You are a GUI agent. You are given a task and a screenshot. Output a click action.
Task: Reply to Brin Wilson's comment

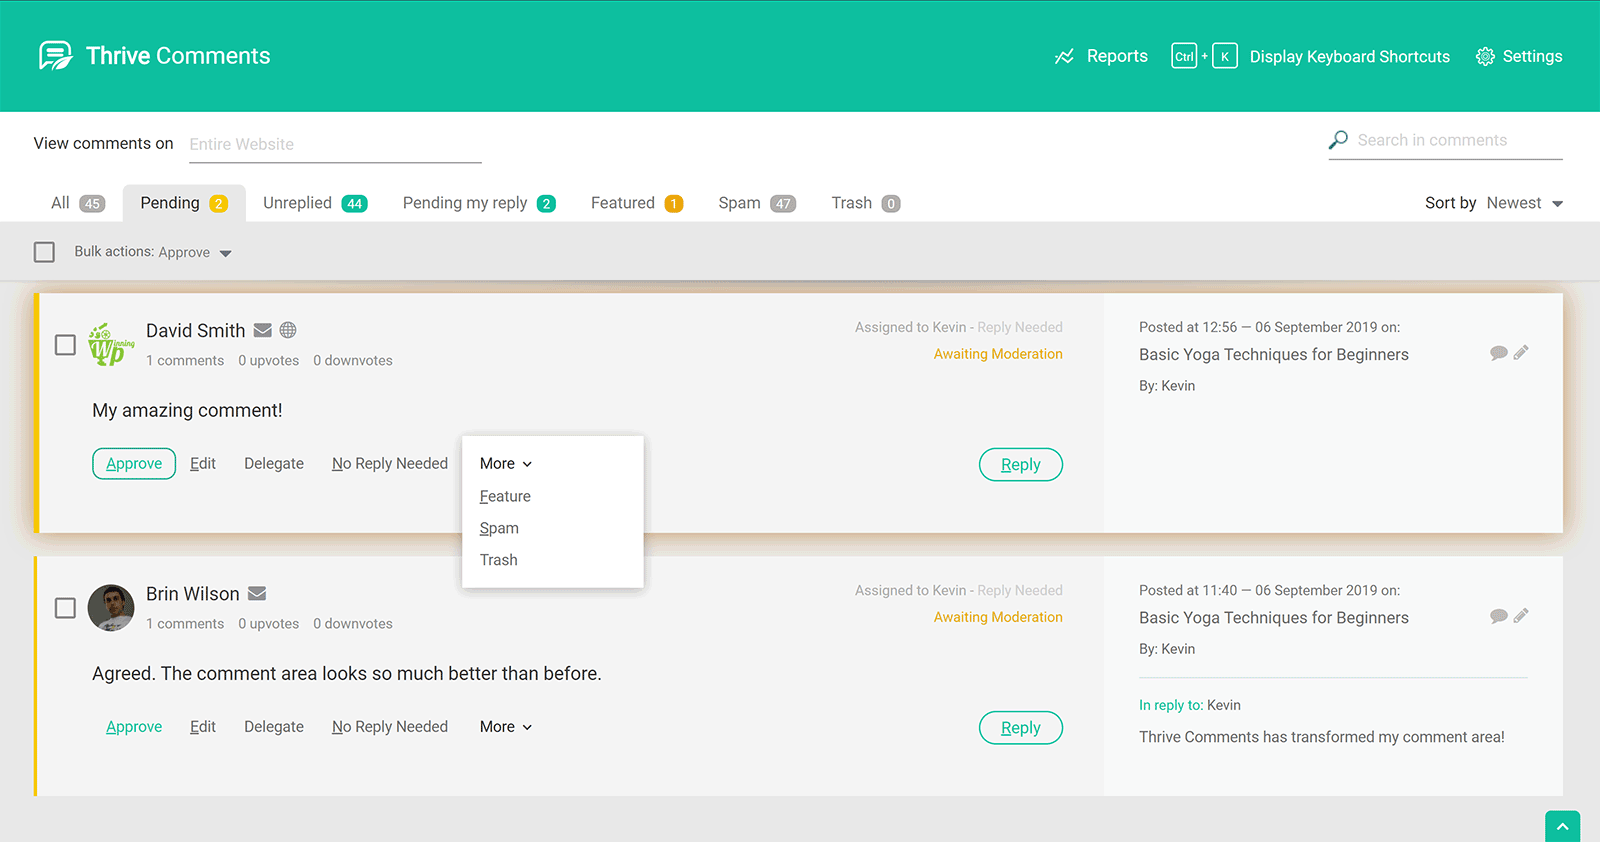click(1021, 728)
